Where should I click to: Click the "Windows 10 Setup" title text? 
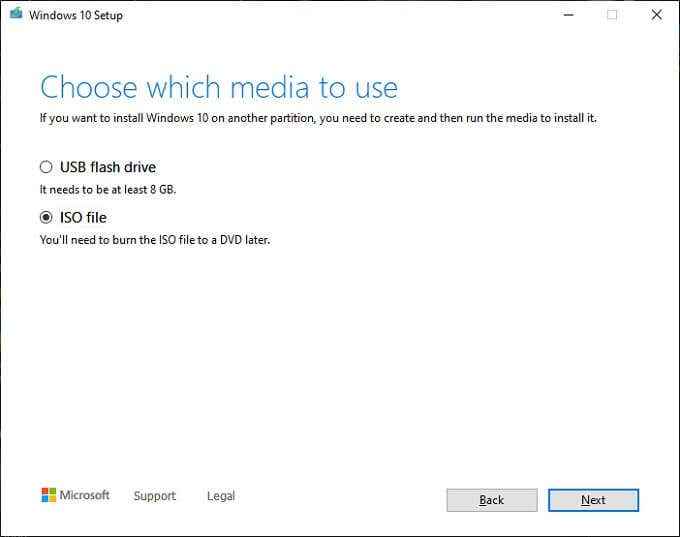coord(76,15)
